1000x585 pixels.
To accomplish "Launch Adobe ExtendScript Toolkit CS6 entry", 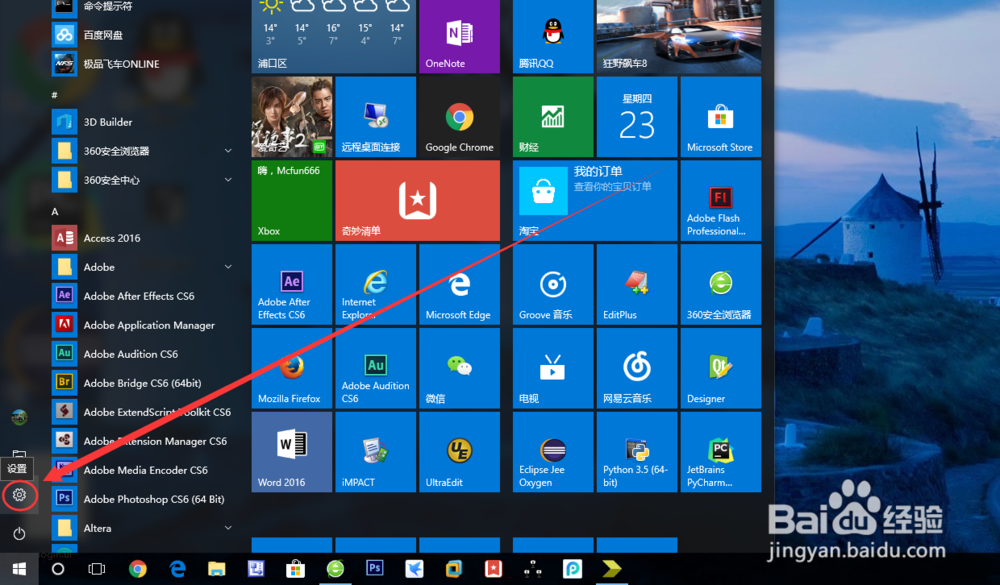I will pyautogui.click(x=143, y=412).
